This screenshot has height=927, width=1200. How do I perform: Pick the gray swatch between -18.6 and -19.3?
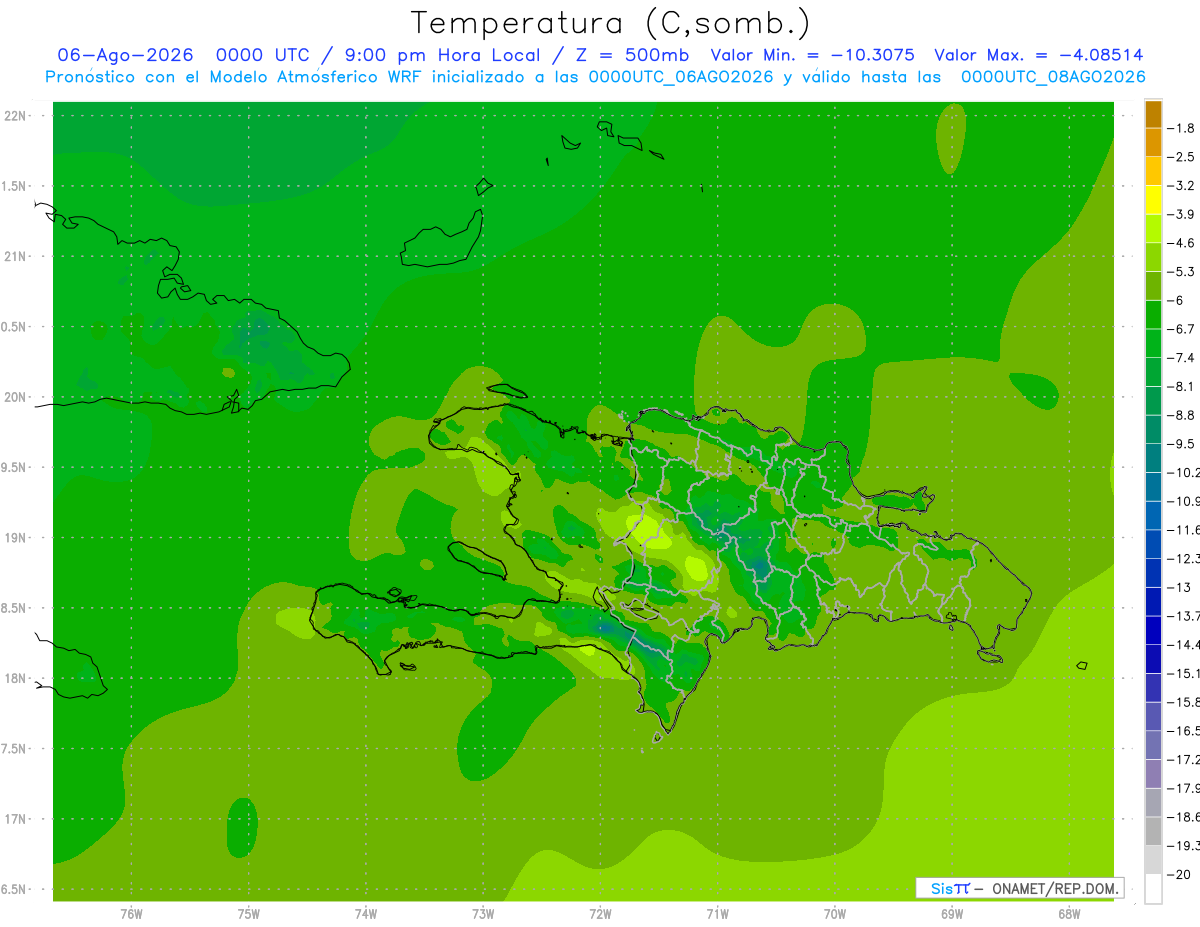[1153, 831]
